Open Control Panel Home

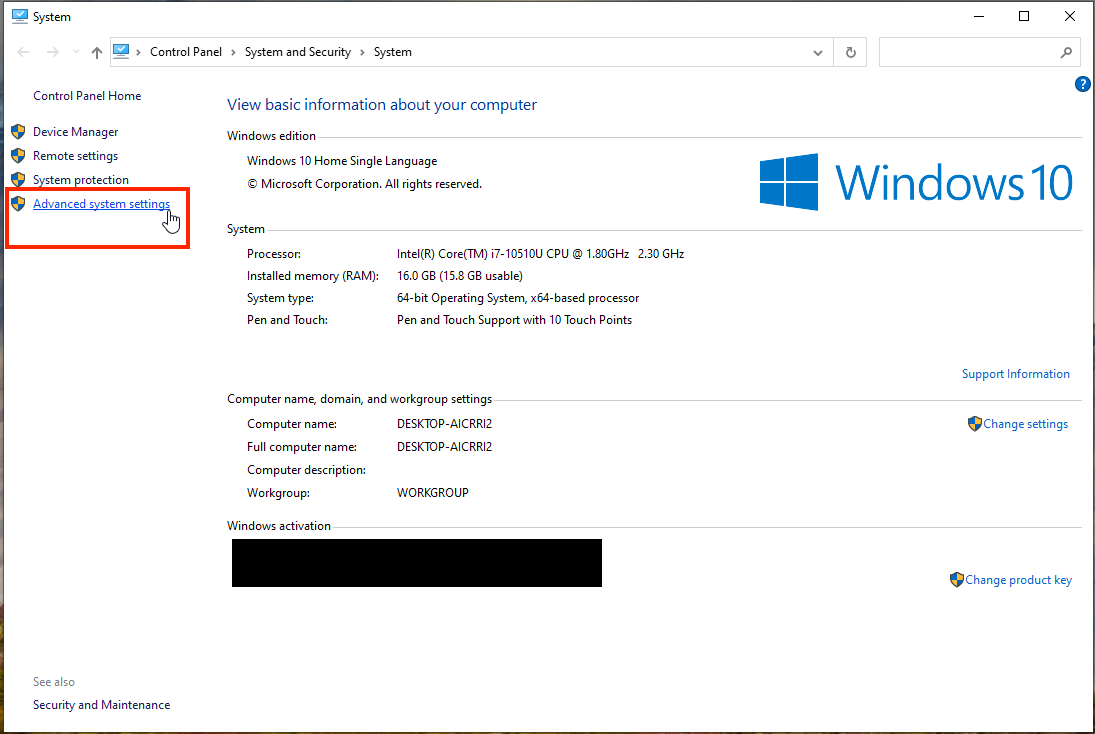[87, 96]
